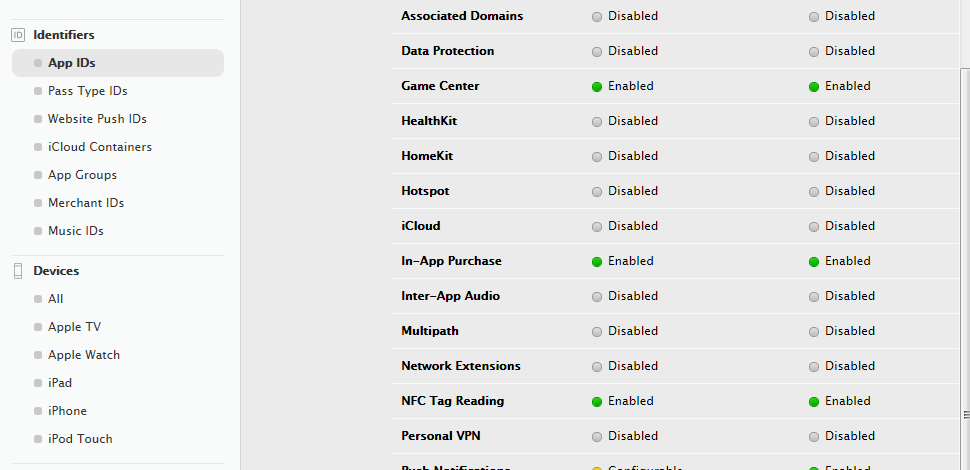This screenshot has height=470, width=970.
Task: Select Apple TV devices
Action: tap(74, 327)
